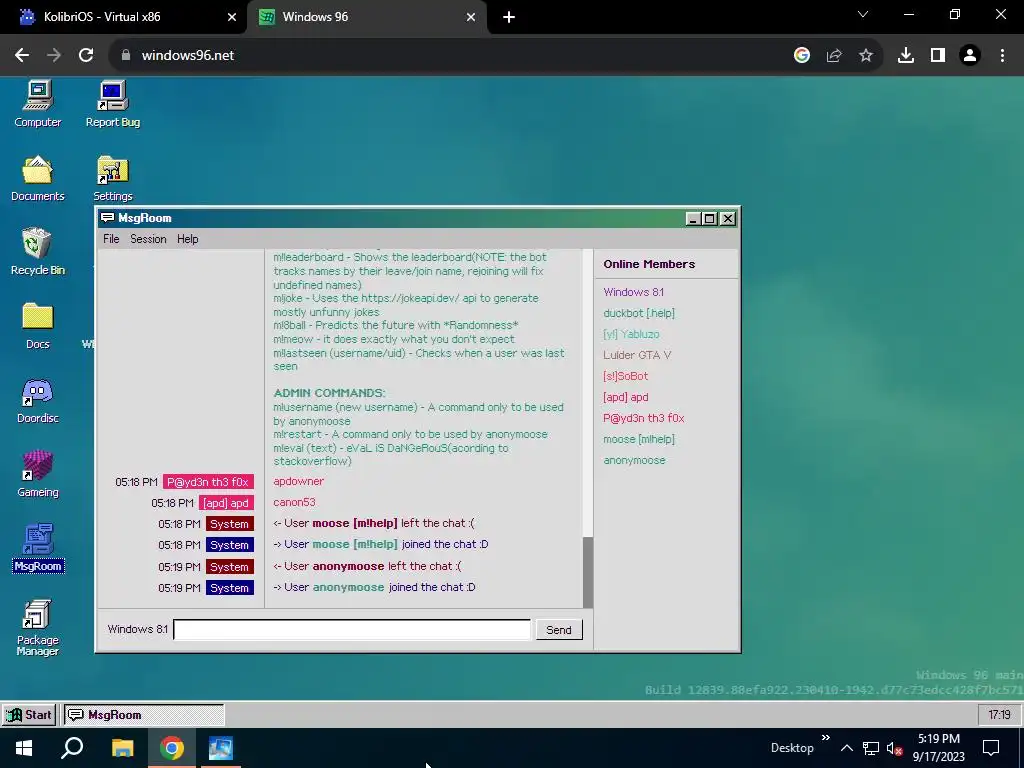Click the Chrome taskbar icon
This screenshot has width=1024, height=768.
pos(172,748)
